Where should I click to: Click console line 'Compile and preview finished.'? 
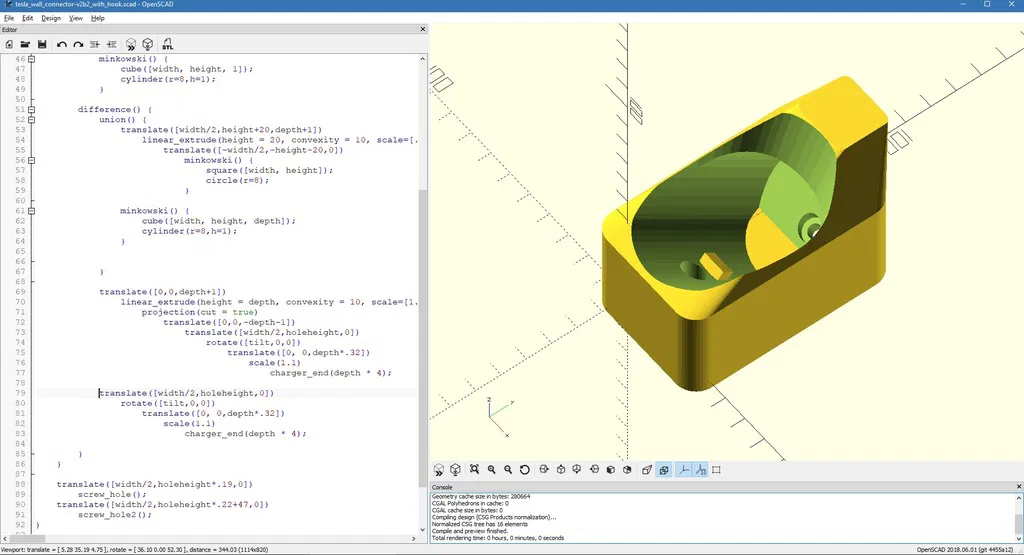(x=470, y=531)
